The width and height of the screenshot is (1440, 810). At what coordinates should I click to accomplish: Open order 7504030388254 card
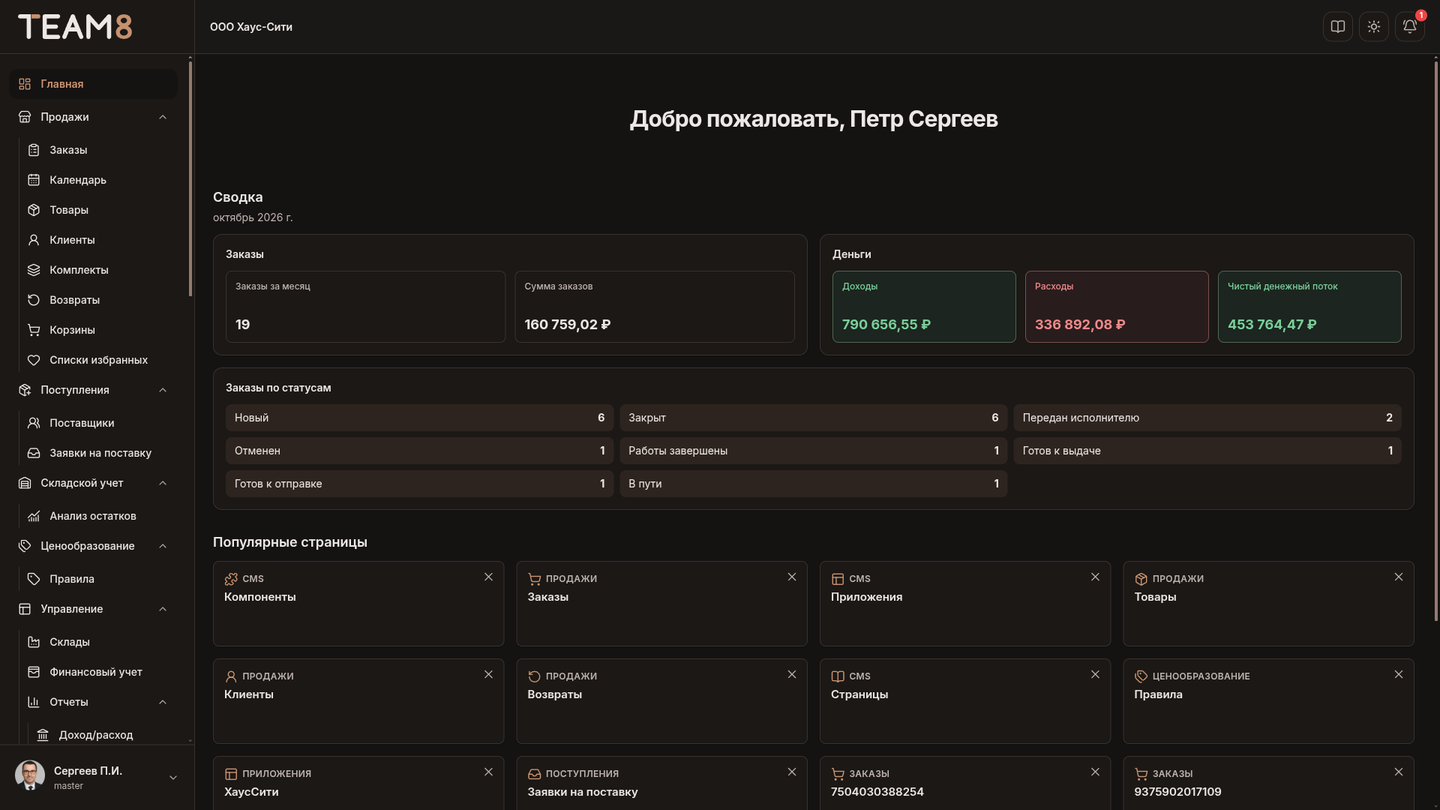click(x=965, y=783)
